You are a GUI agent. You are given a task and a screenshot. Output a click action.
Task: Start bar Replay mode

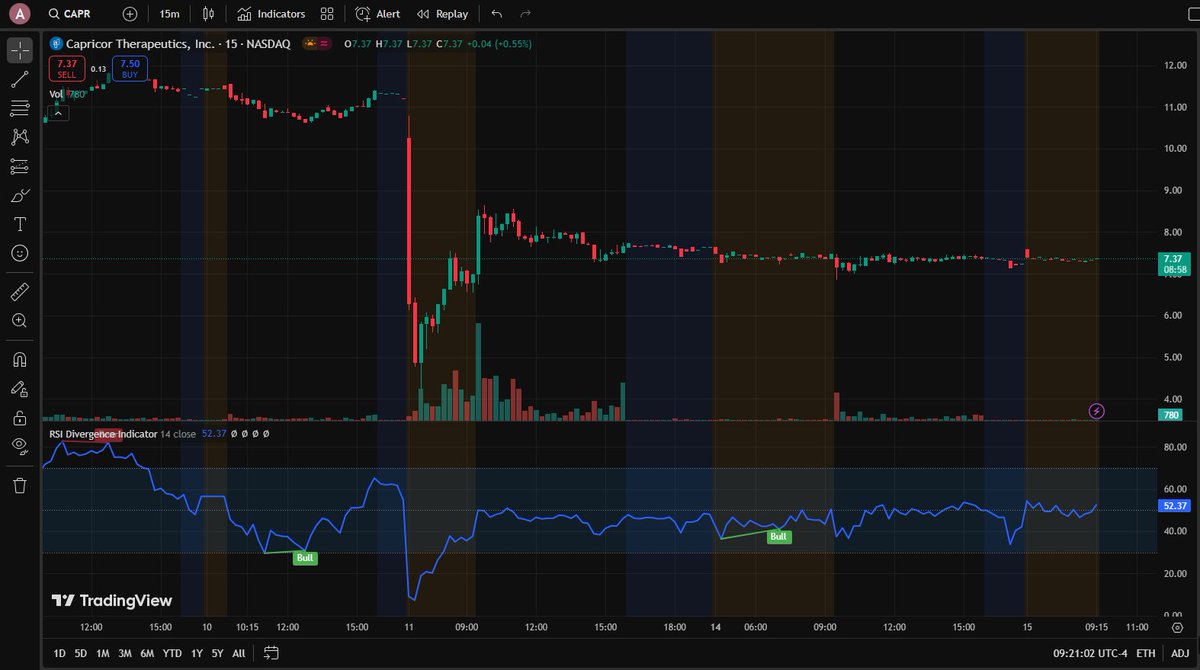click(442, 14)
